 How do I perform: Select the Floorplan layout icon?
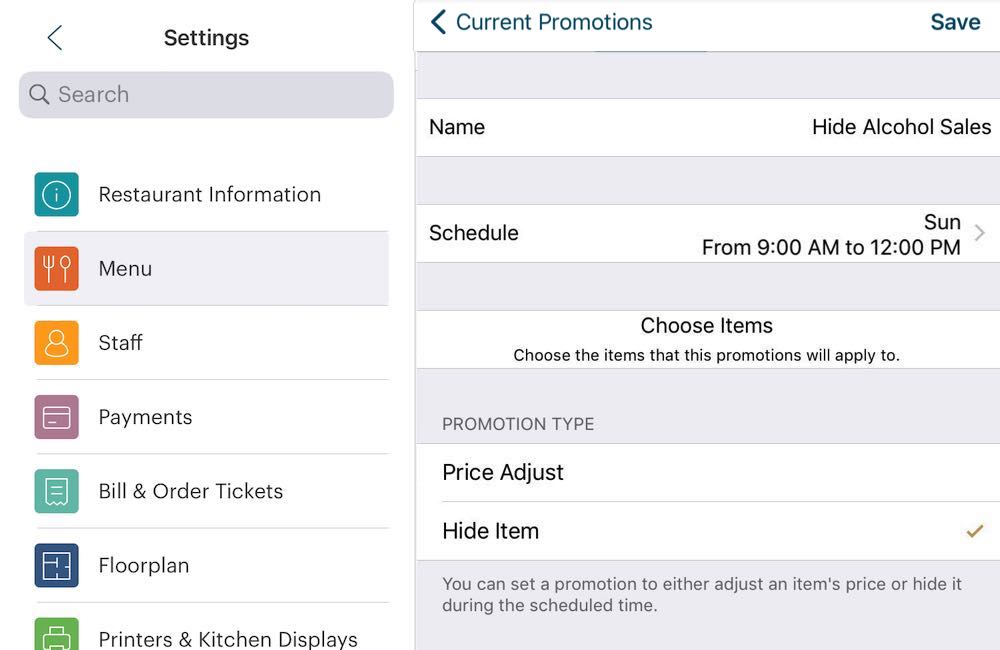pos(56,565)
